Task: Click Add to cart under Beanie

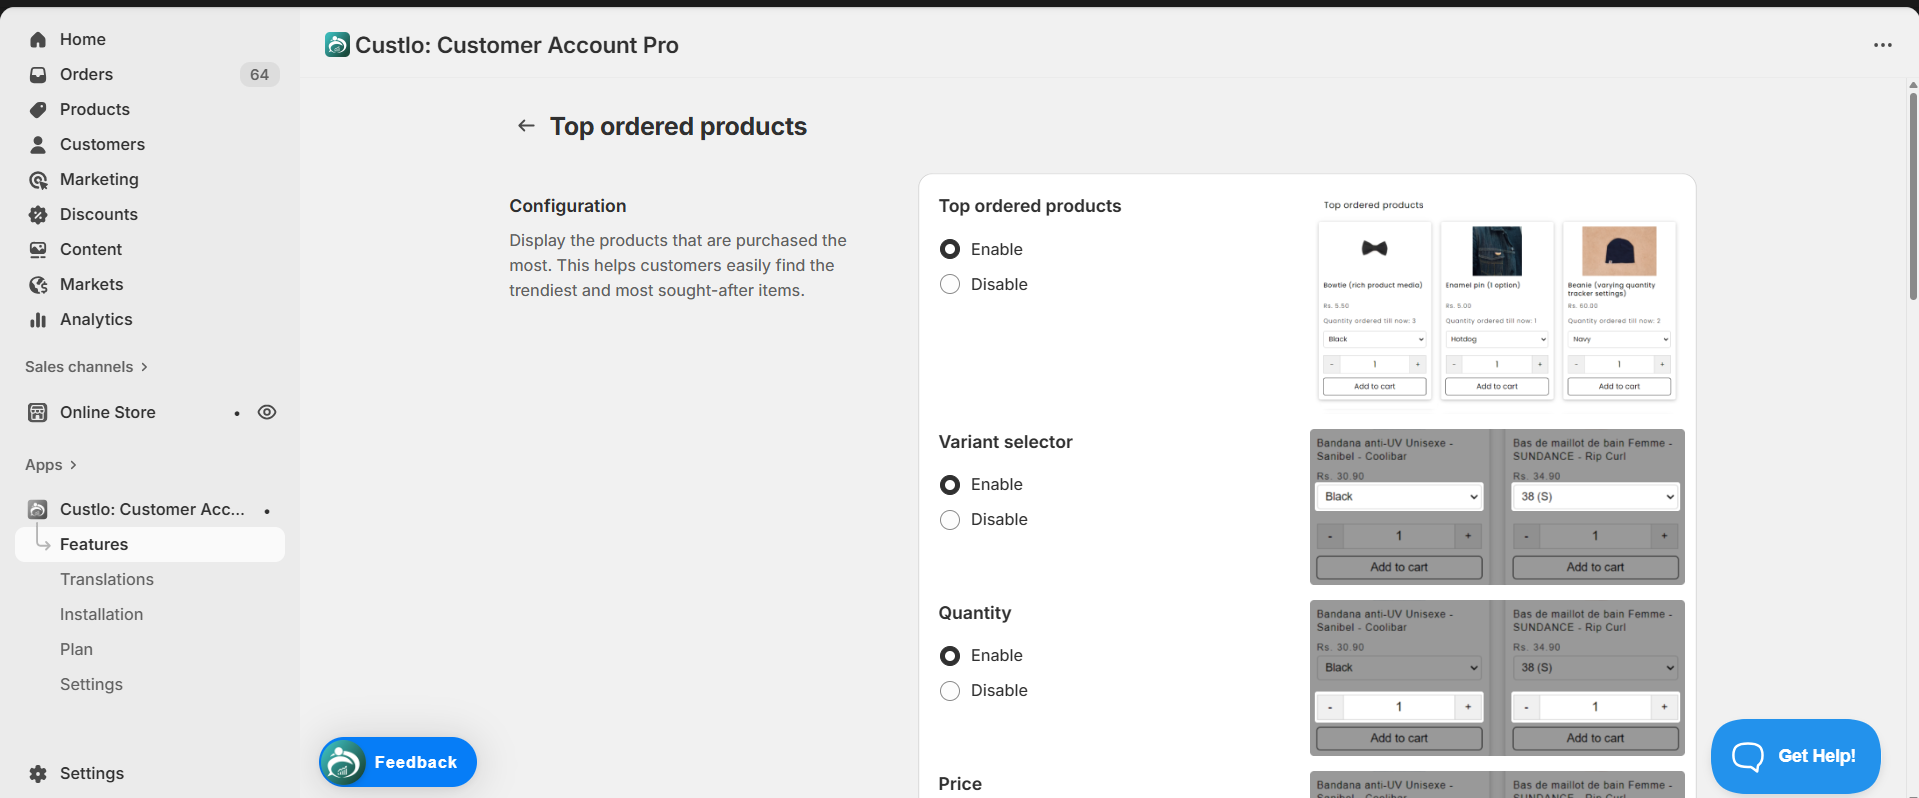Action: pos(1619,386)
